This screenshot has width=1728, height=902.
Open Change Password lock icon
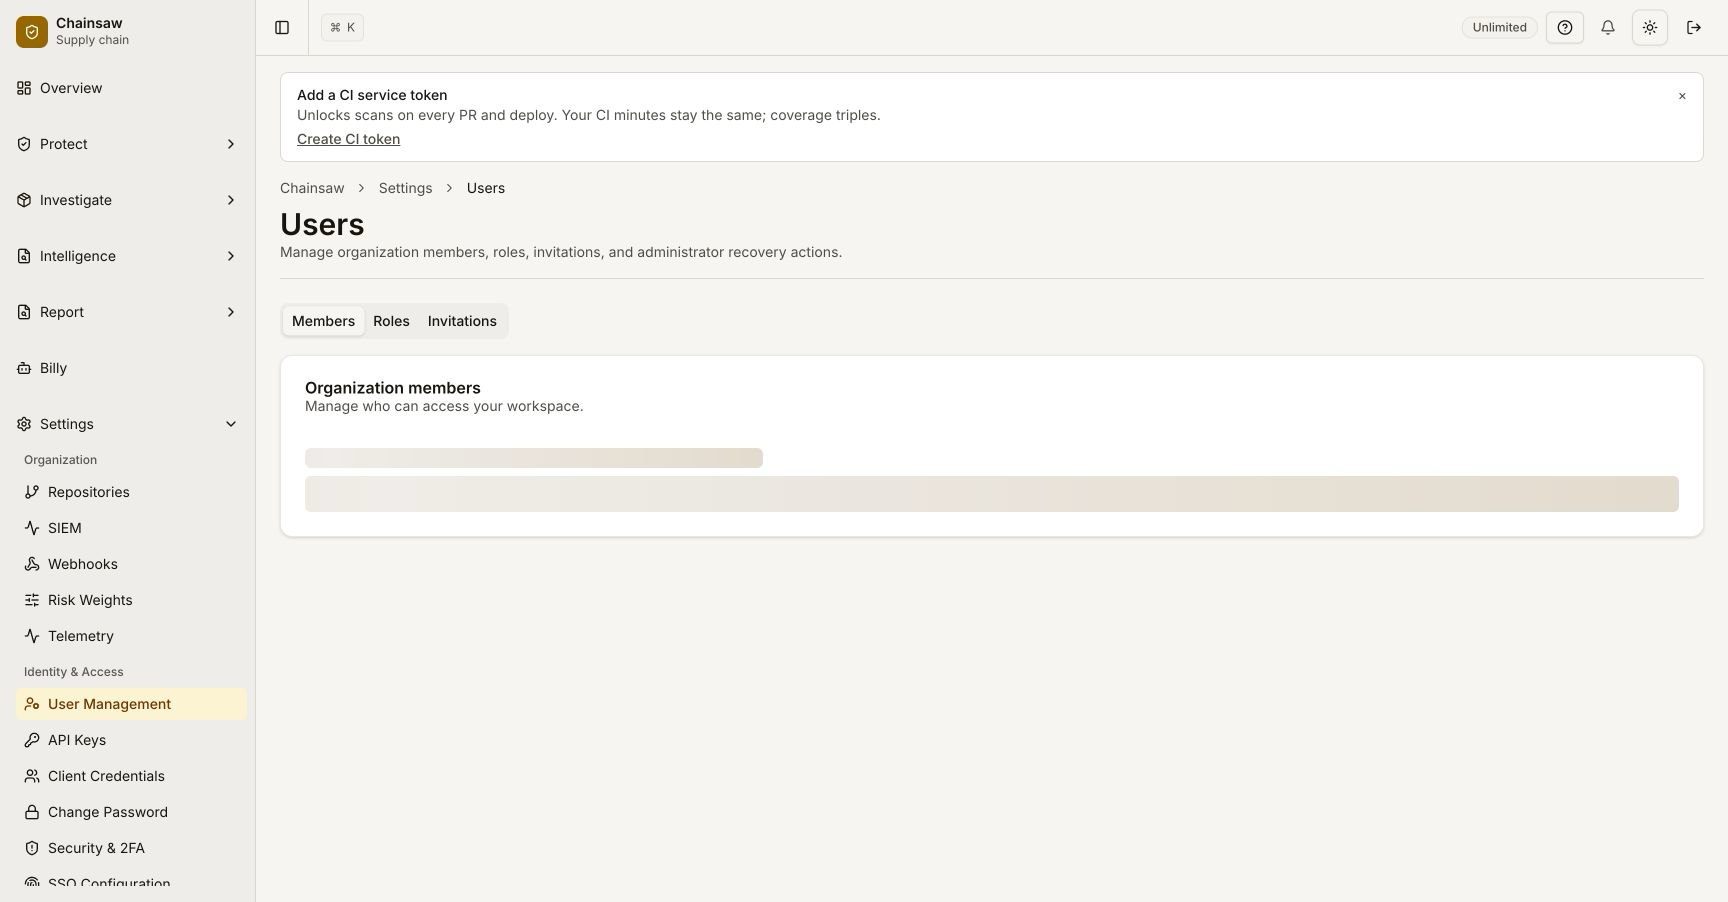tap(32, 812)
